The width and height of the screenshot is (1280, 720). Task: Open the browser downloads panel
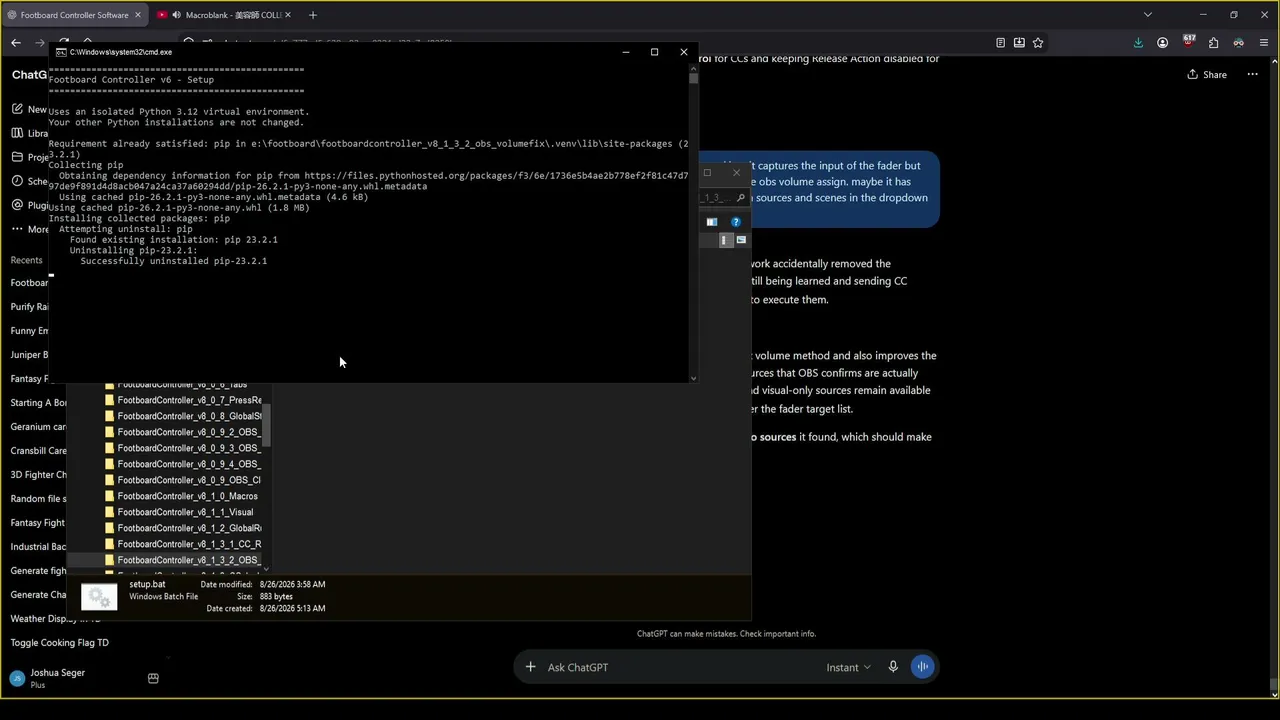pyautogui.click(x=1138, y=43)
